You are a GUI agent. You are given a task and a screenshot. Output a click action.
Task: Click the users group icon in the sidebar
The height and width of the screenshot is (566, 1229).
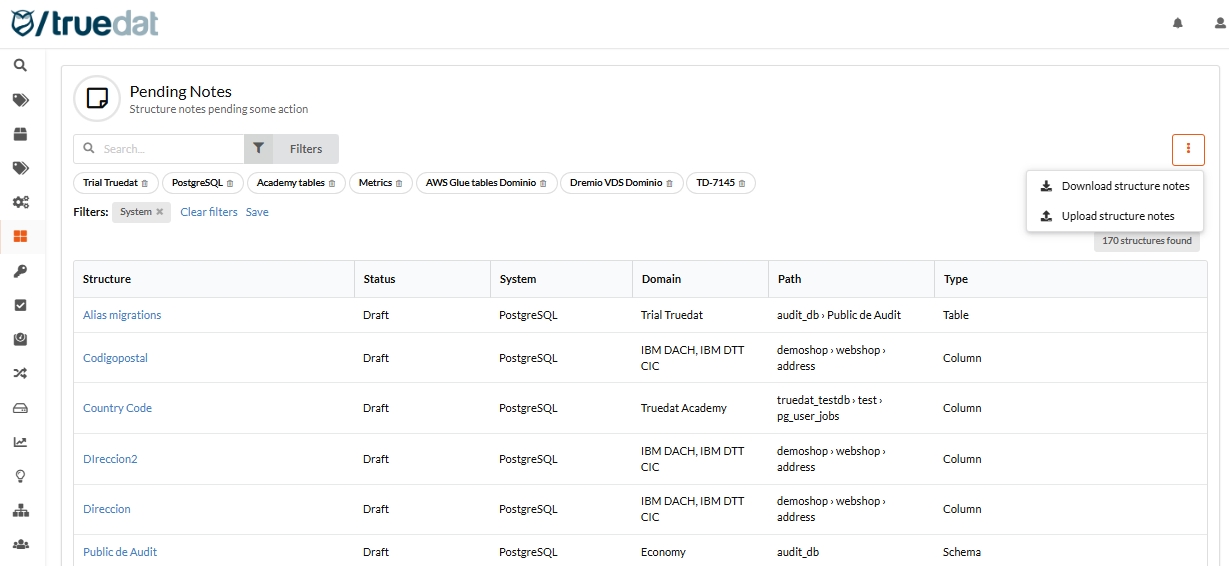pyautogui.click(x=20, y=544)
